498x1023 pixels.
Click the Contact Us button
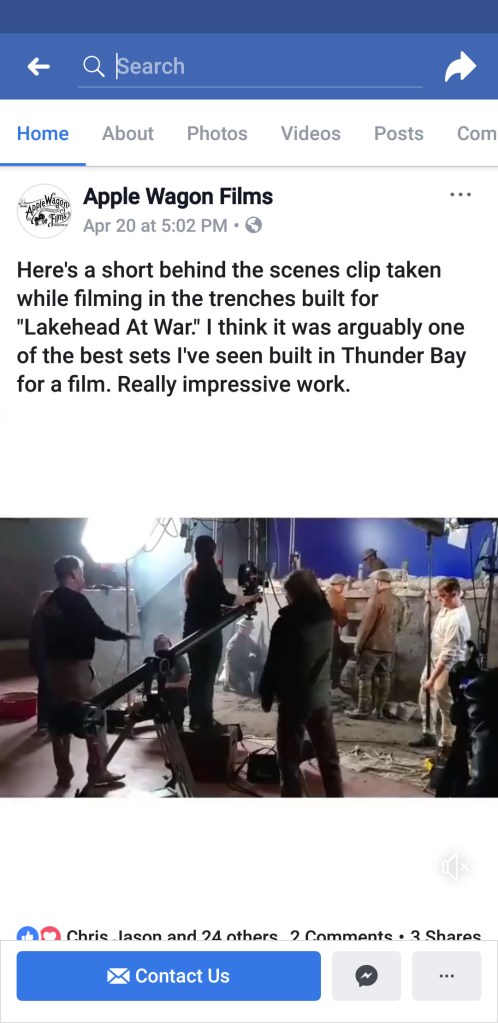pos(168,976)
